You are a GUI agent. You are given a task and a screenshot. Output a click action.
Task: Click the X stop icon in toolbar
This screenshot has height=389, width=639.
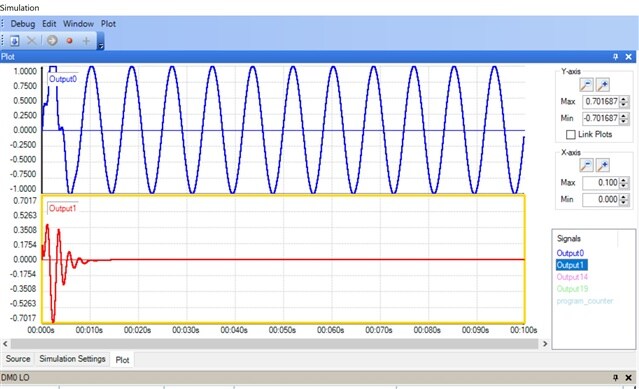[x=31, y=40]
